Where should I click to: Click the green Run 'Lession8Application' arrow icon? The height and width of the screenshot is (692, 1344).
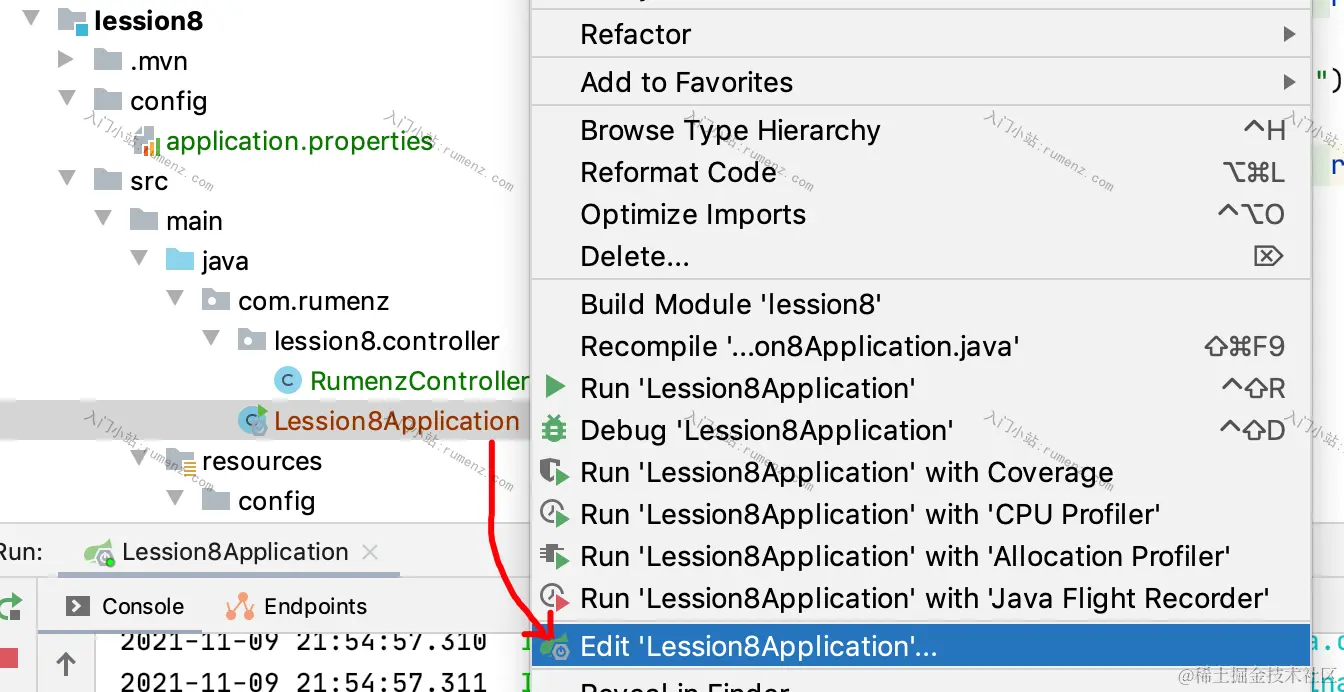(554, 388)
